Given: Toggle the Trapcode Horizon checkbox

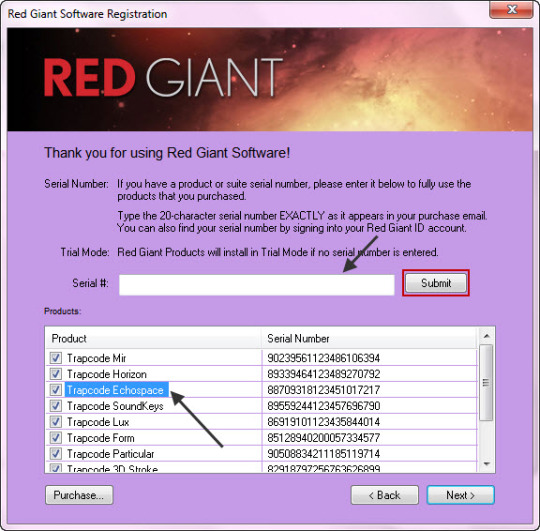Looking at the screenshot, I should [x=56, y=374].
